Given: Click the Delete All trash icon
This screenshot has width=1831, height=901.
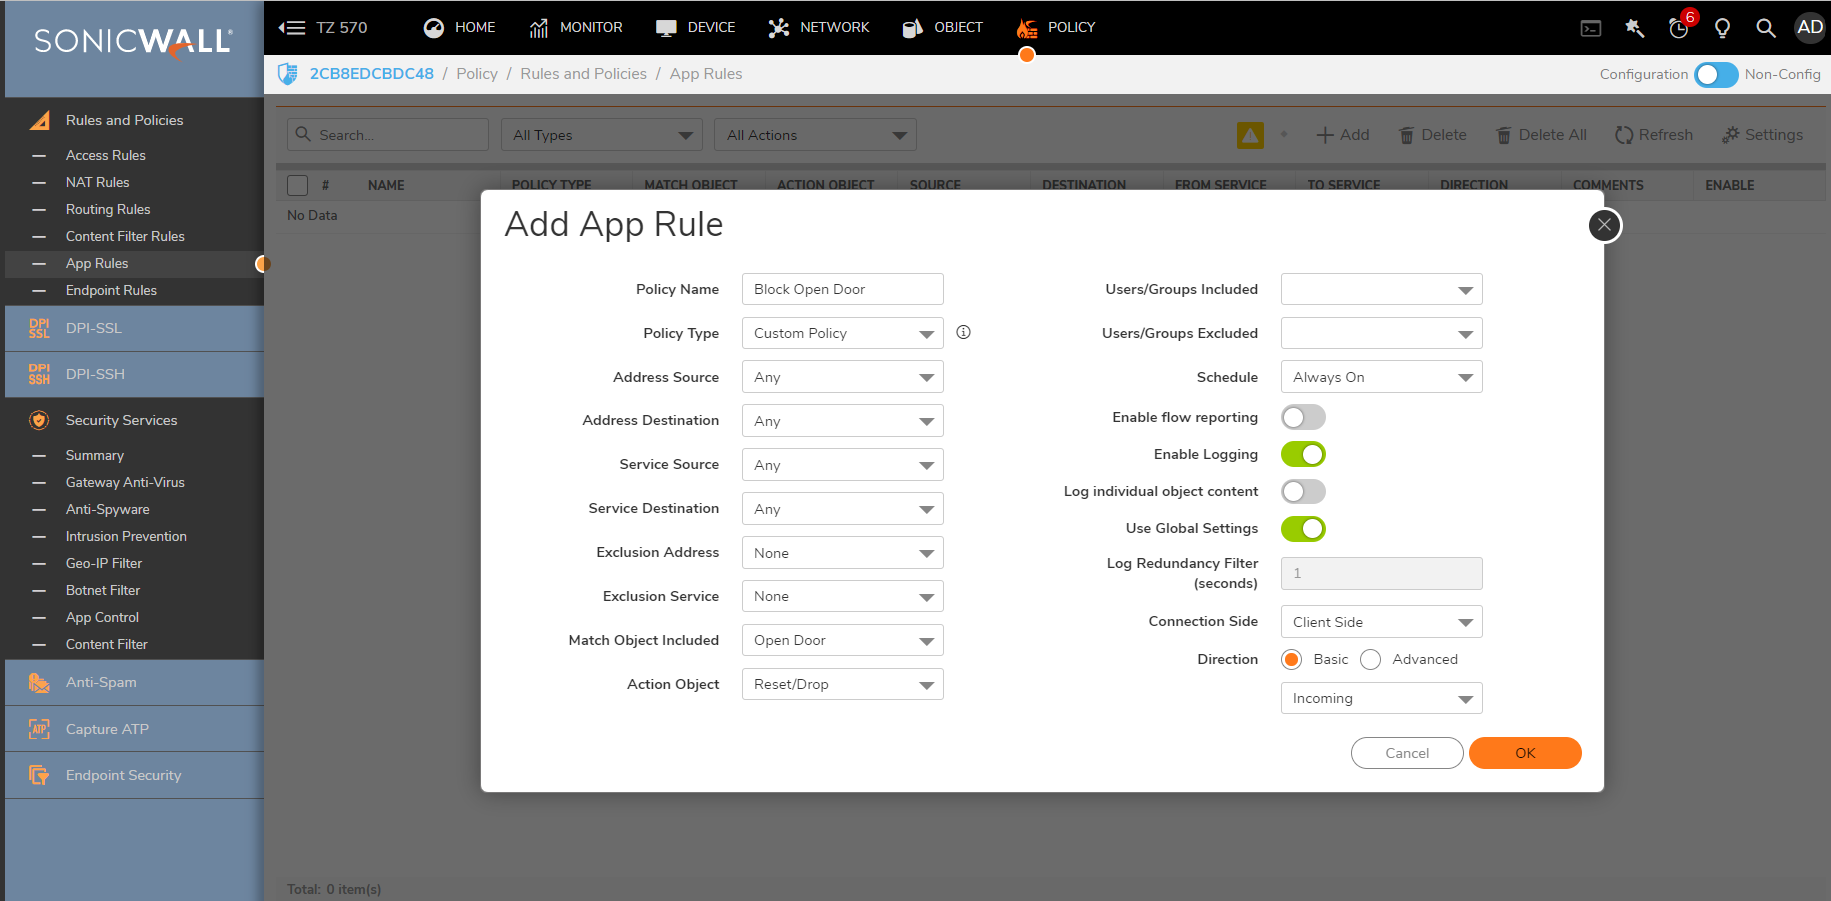Looking at the screenshot, I should (1503, 135).
